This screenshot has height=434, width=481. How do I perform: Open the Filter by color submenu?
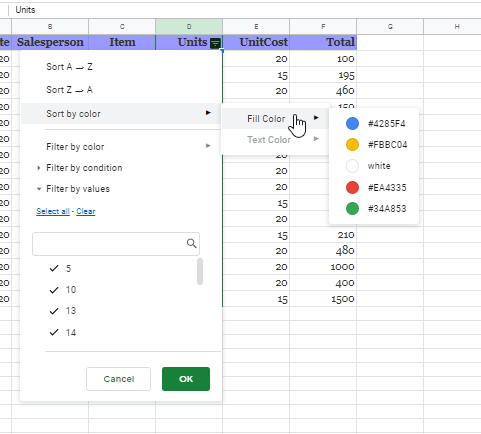[x=121, y=147]
